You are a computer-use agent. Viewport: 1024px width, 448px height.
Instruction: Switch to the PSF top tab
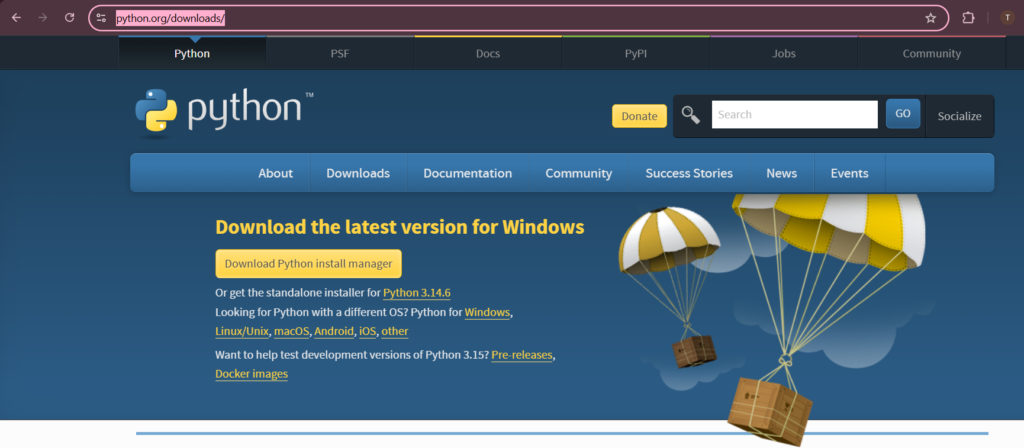340,54
